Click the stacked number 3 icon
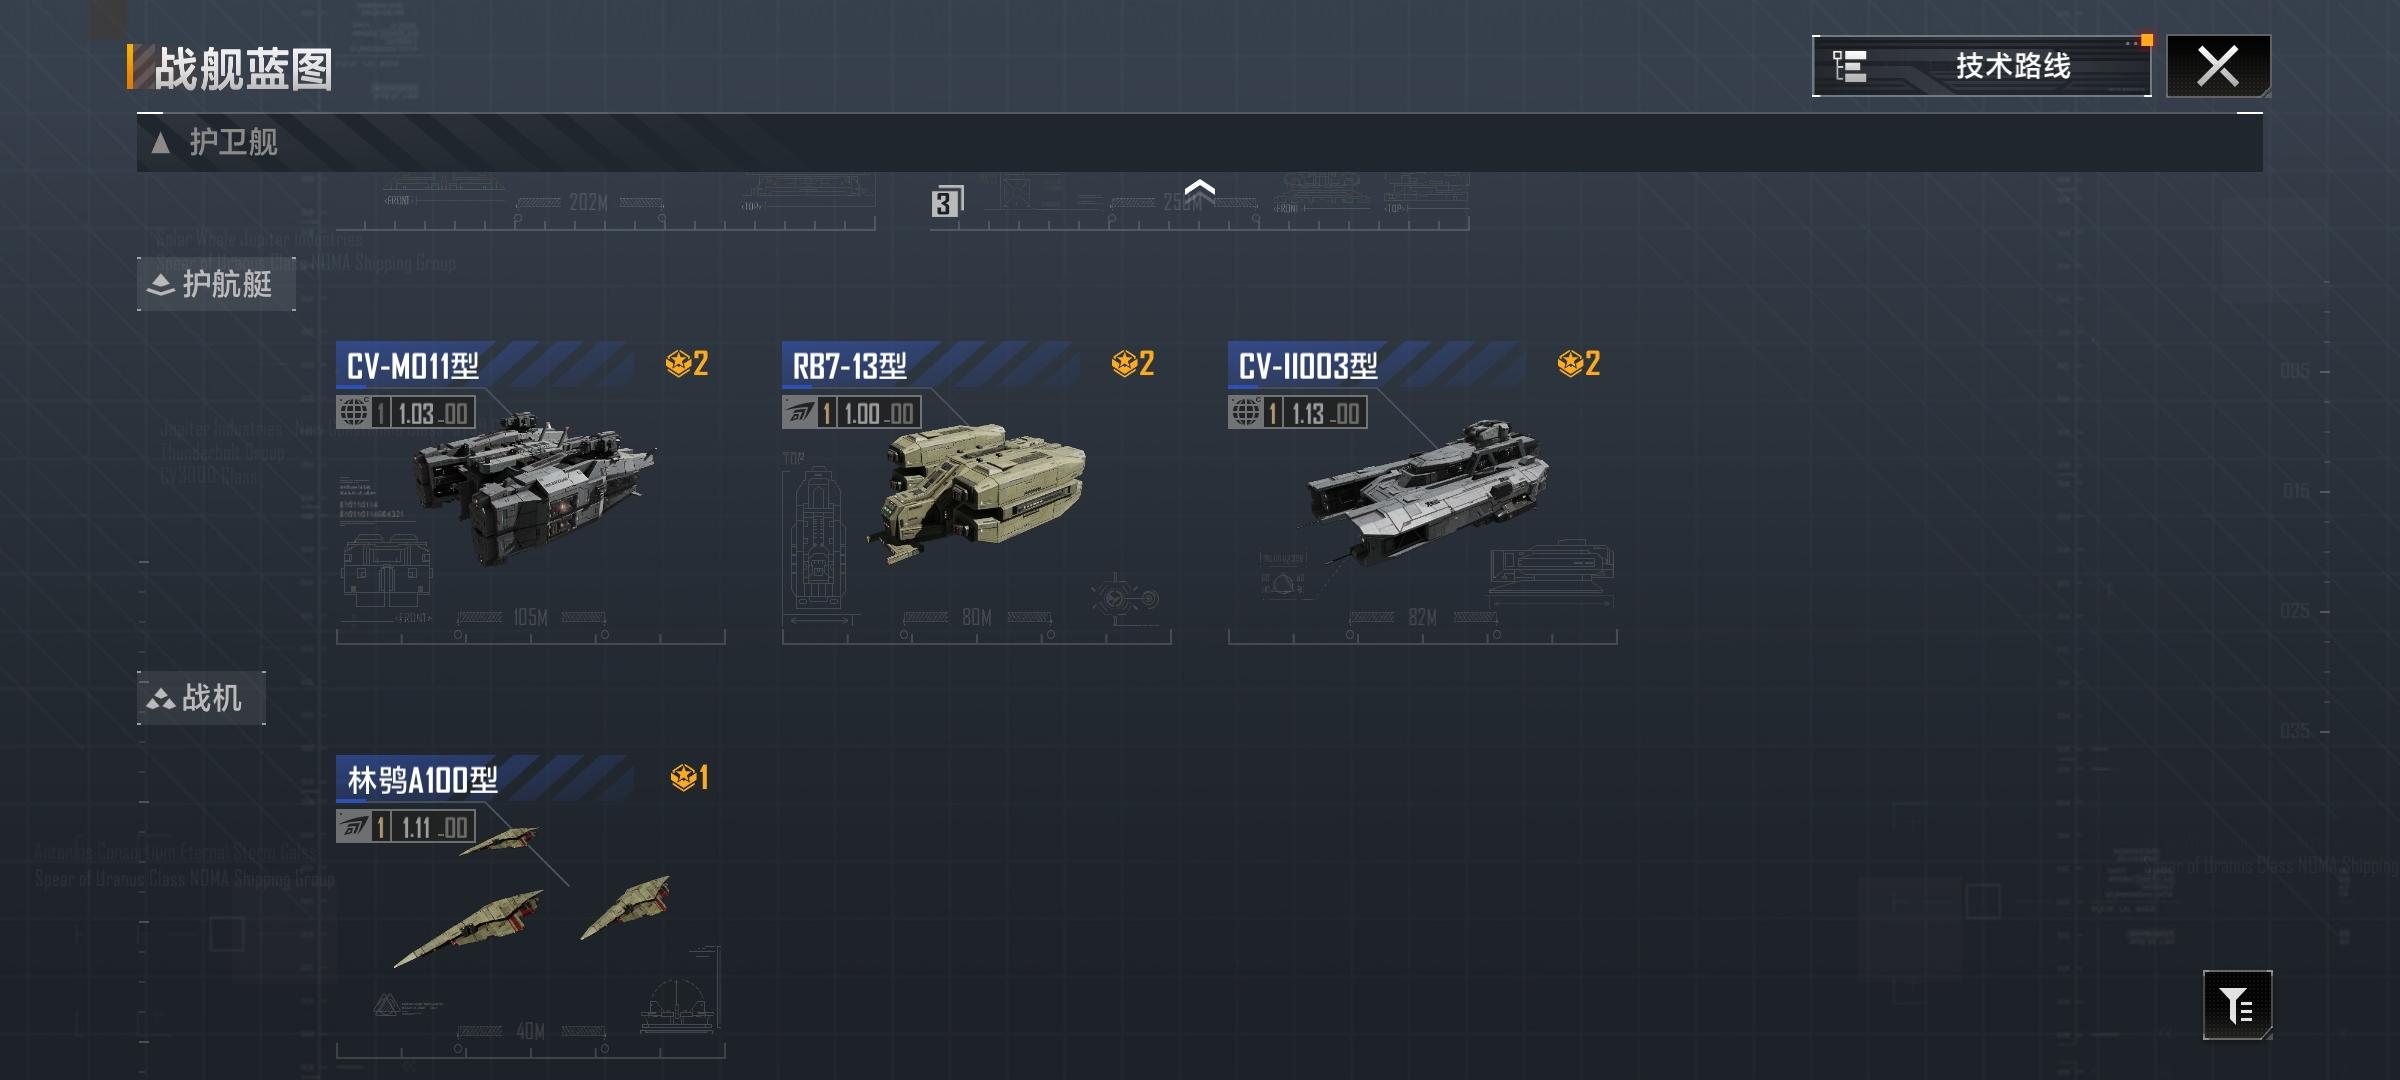 (947, 202)
